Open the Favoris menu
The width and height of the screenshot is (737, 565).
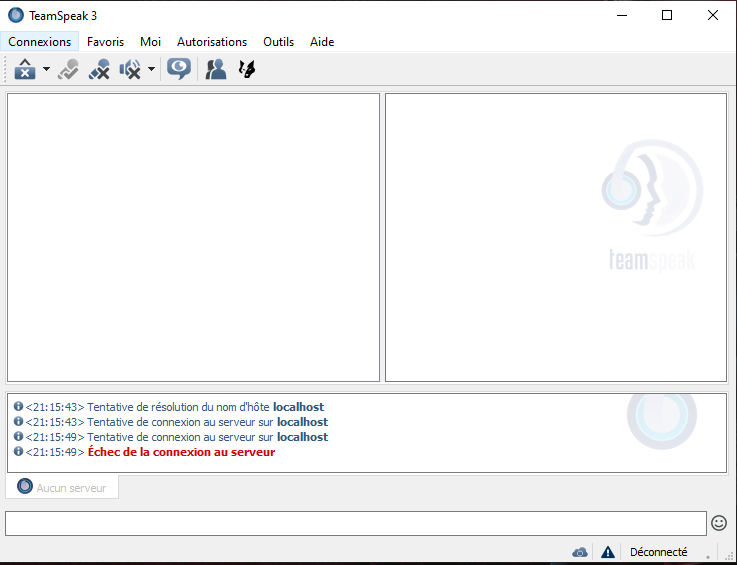[105, 42]
